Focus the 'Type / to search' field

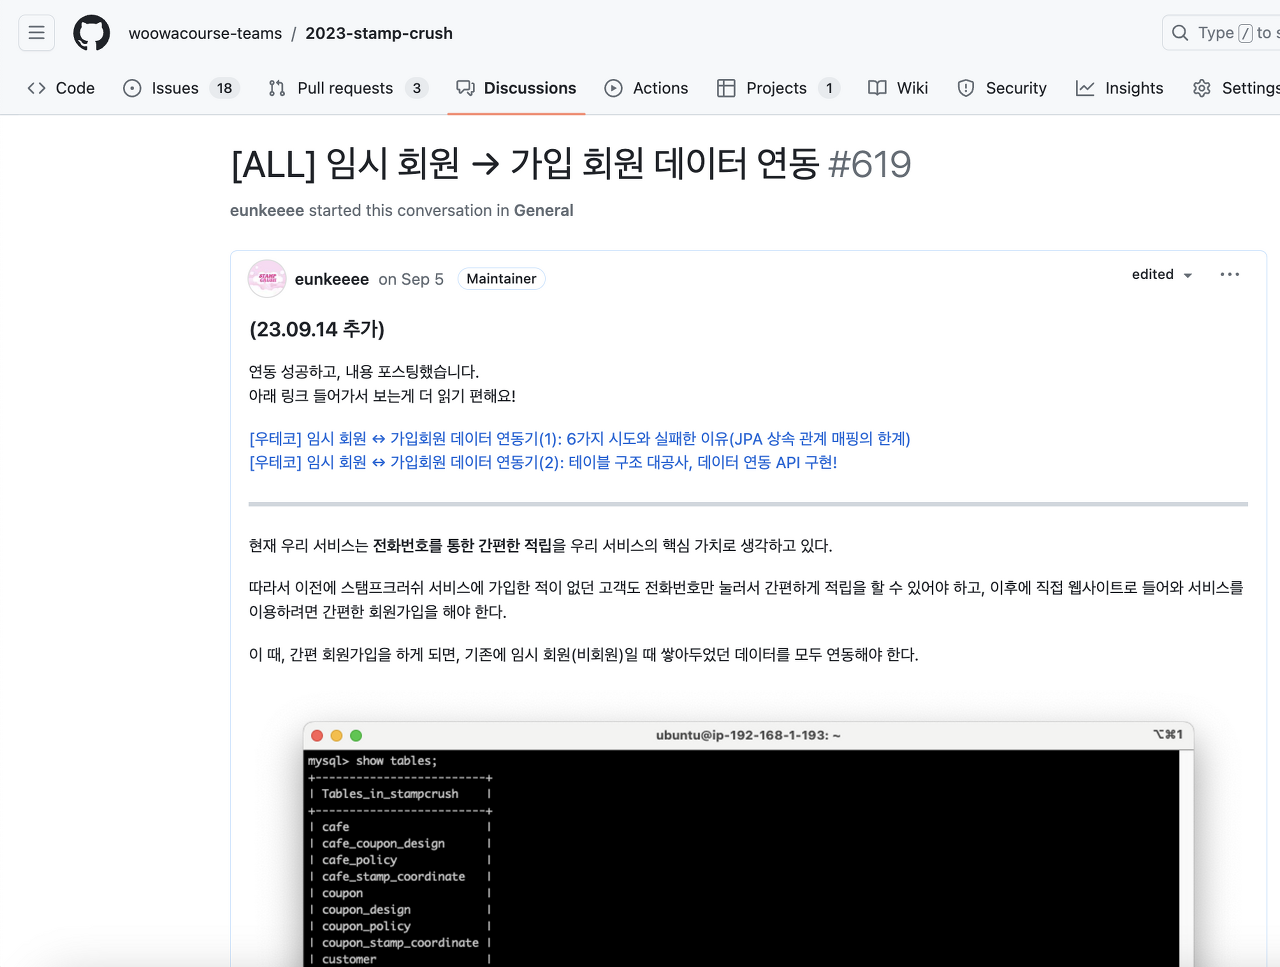pyautogui.click(x=1222, y=33)
